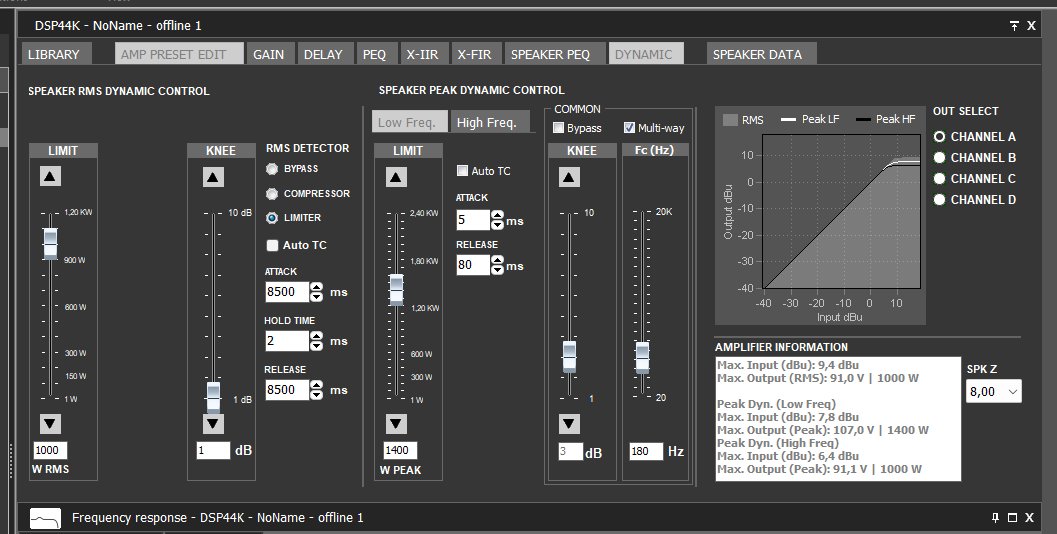Click the W RMS limit value field
The image size is (1057, 534).
[49, 451]
